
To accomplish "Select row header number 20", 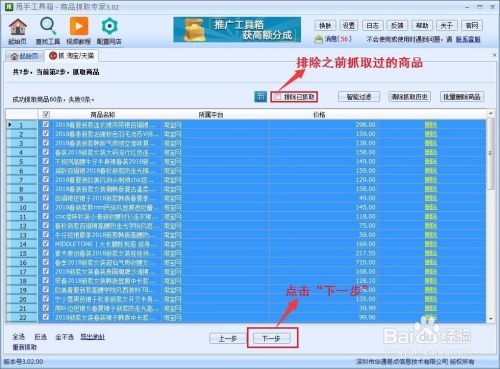I will pos(21,299).
